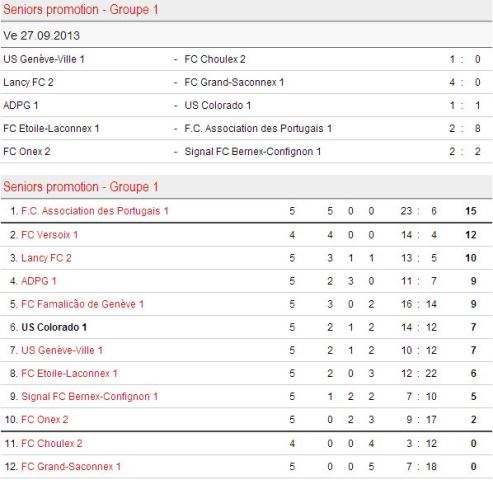The height and width of the screenshot is (480, 493).
Task: Click the standings Seniors promotion - Groupe 1 heading
Action: (81, 187)
